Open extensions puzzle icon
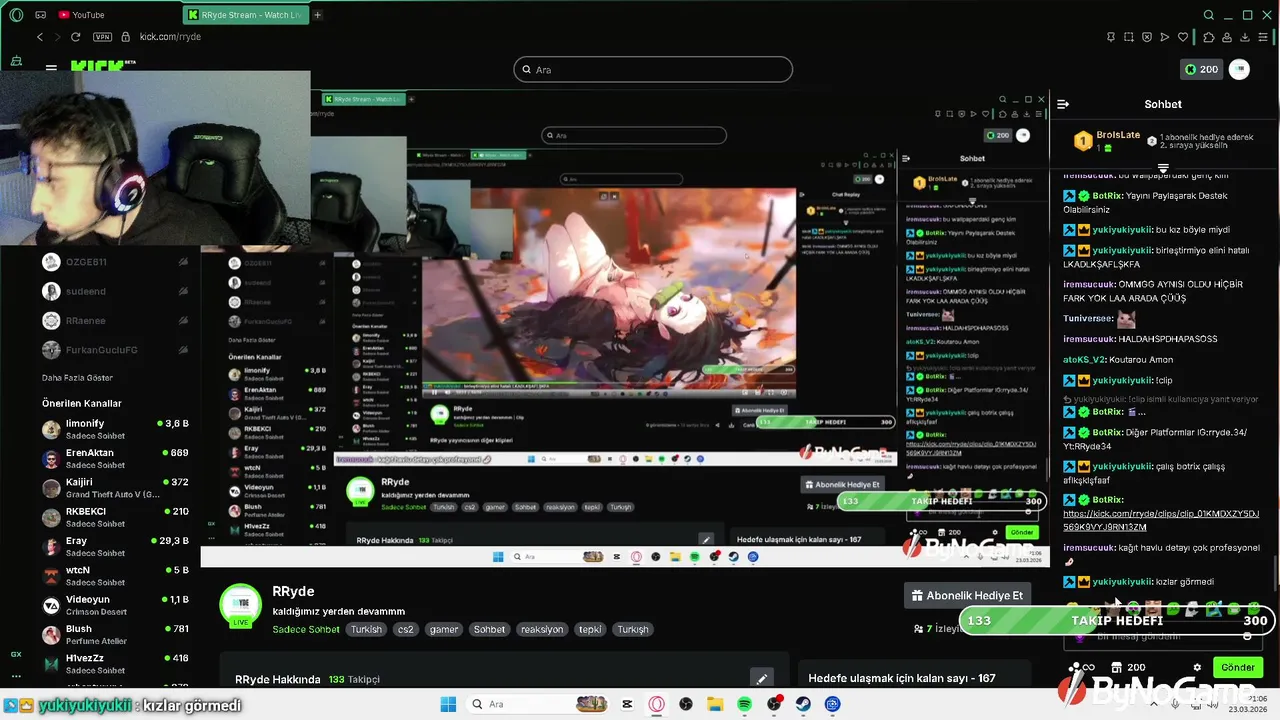 (x=1209, y=37)
